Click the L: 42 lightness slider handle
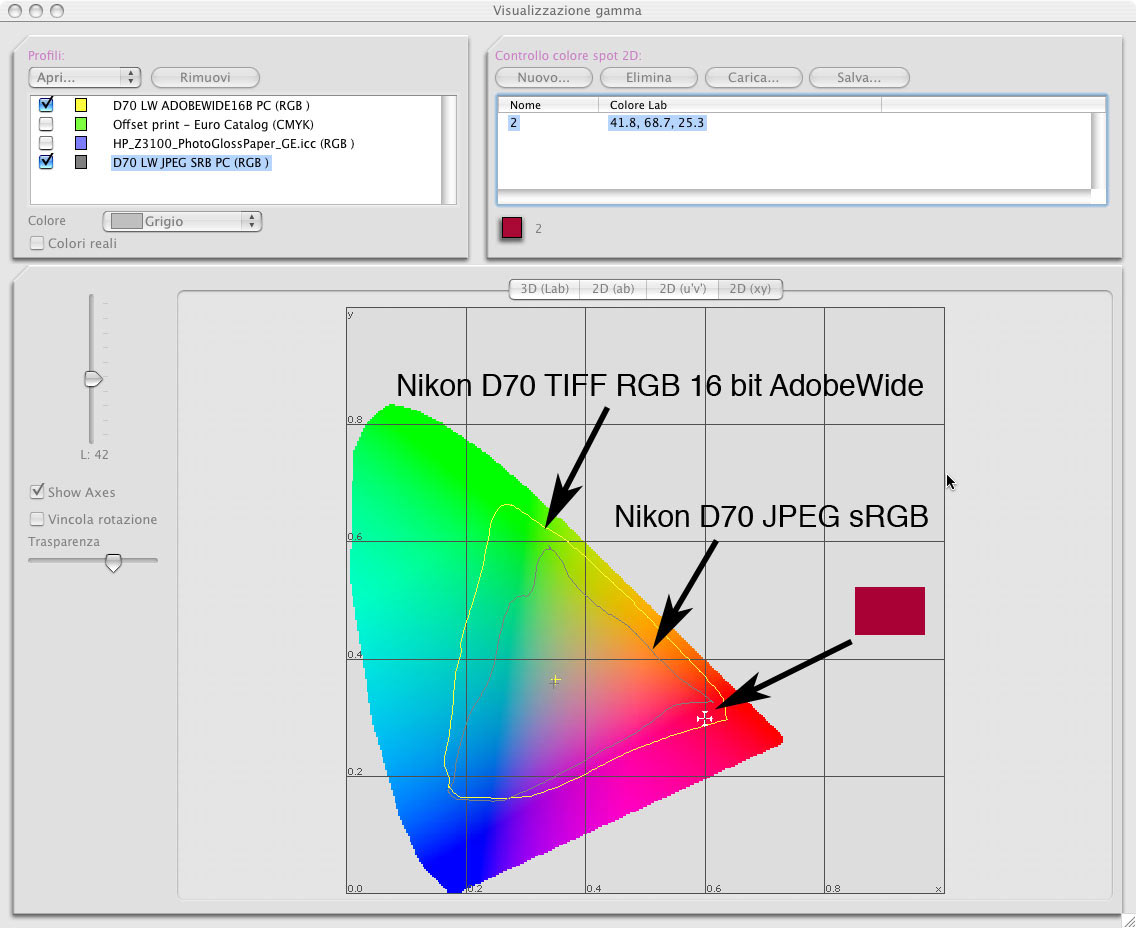The height and width of the screenshot is (928, 1136). coord(93,379)
